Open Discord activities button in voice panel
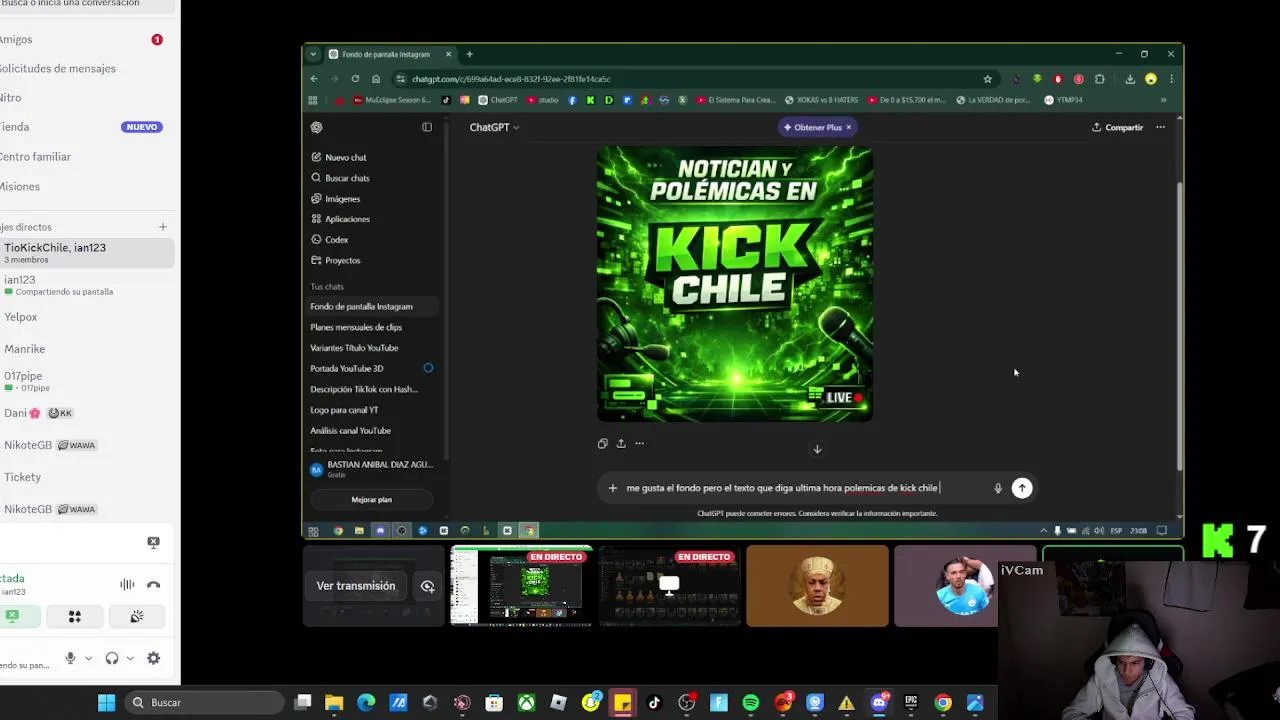Screen dimensions: 1280x720 coord(74,617)
